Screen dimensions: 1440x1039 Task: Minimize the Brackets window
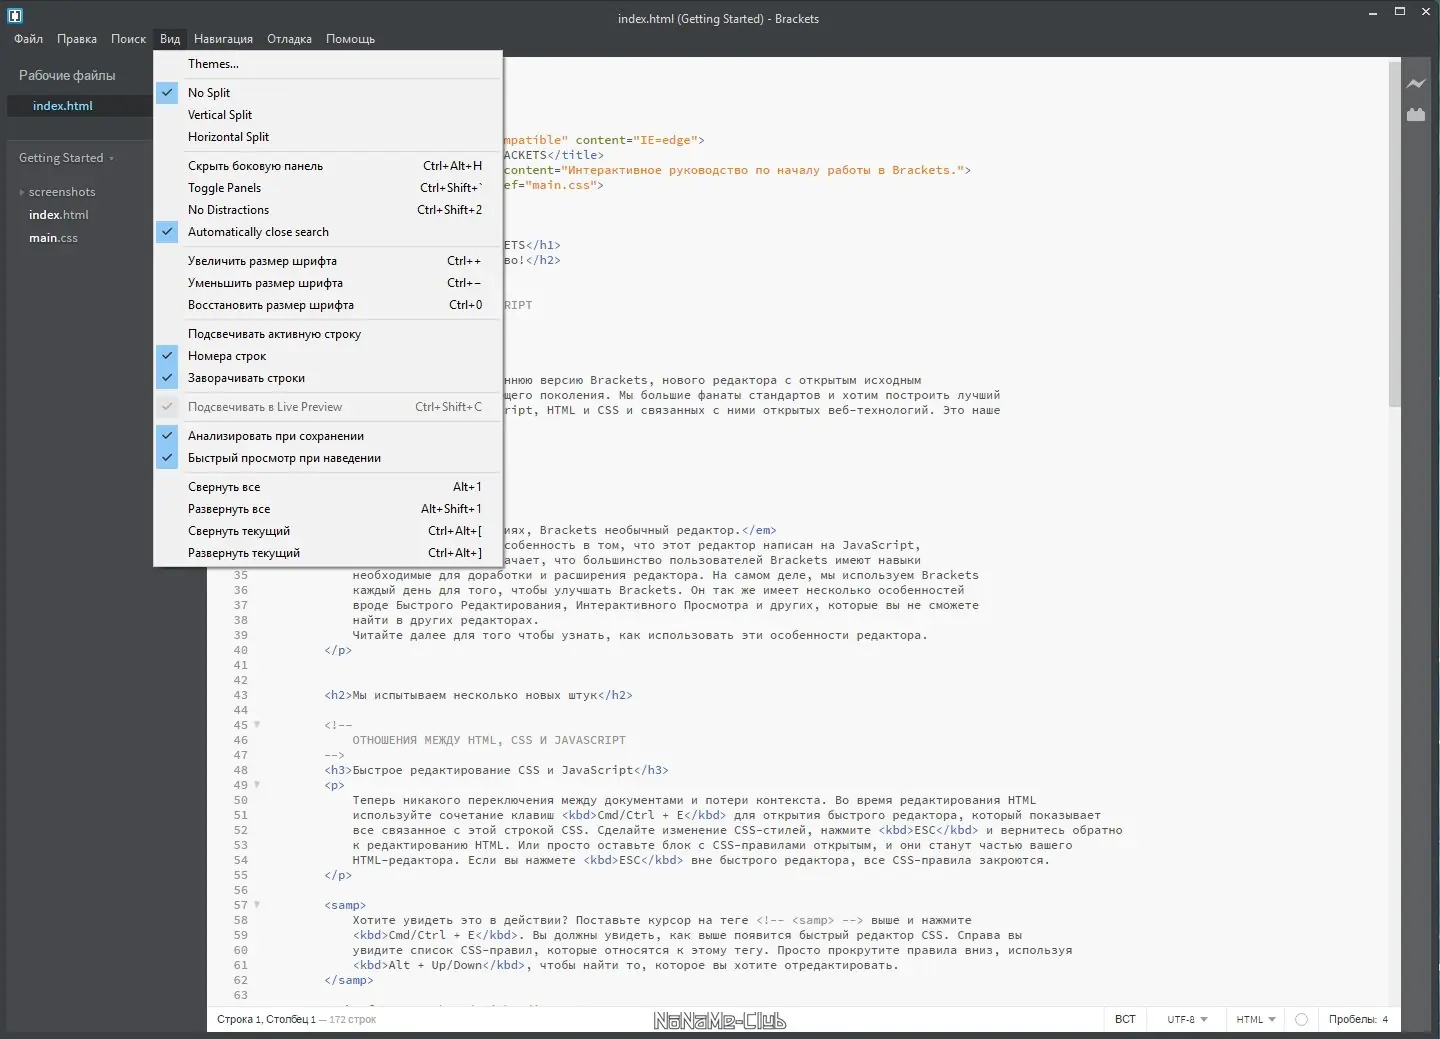1374,12
